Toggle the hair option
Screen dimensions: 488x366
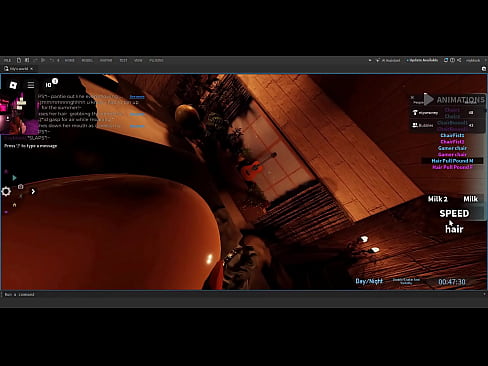click(x=454, y=229)
